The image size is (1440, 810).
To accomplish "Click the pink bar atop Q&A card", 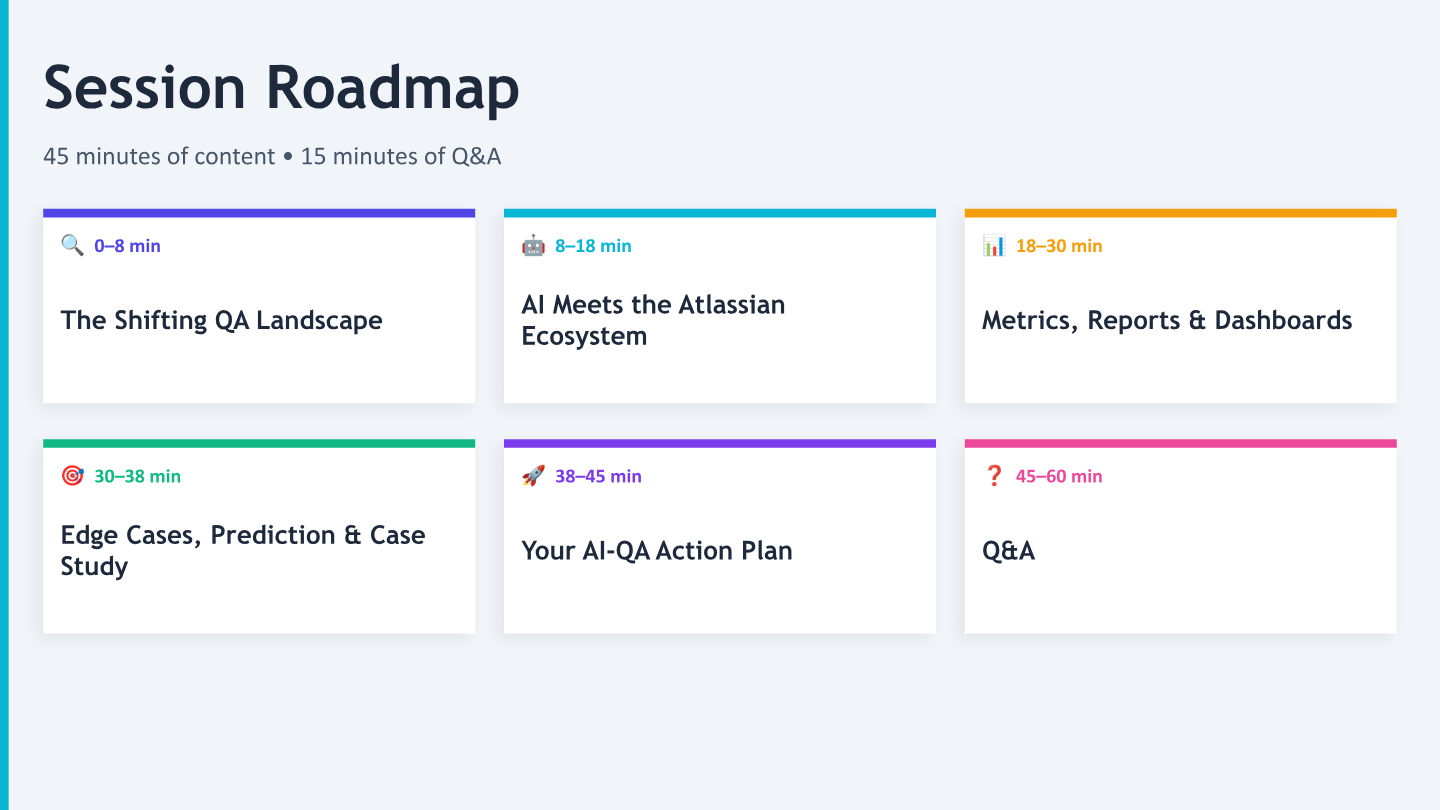I will pos(1181,443).
